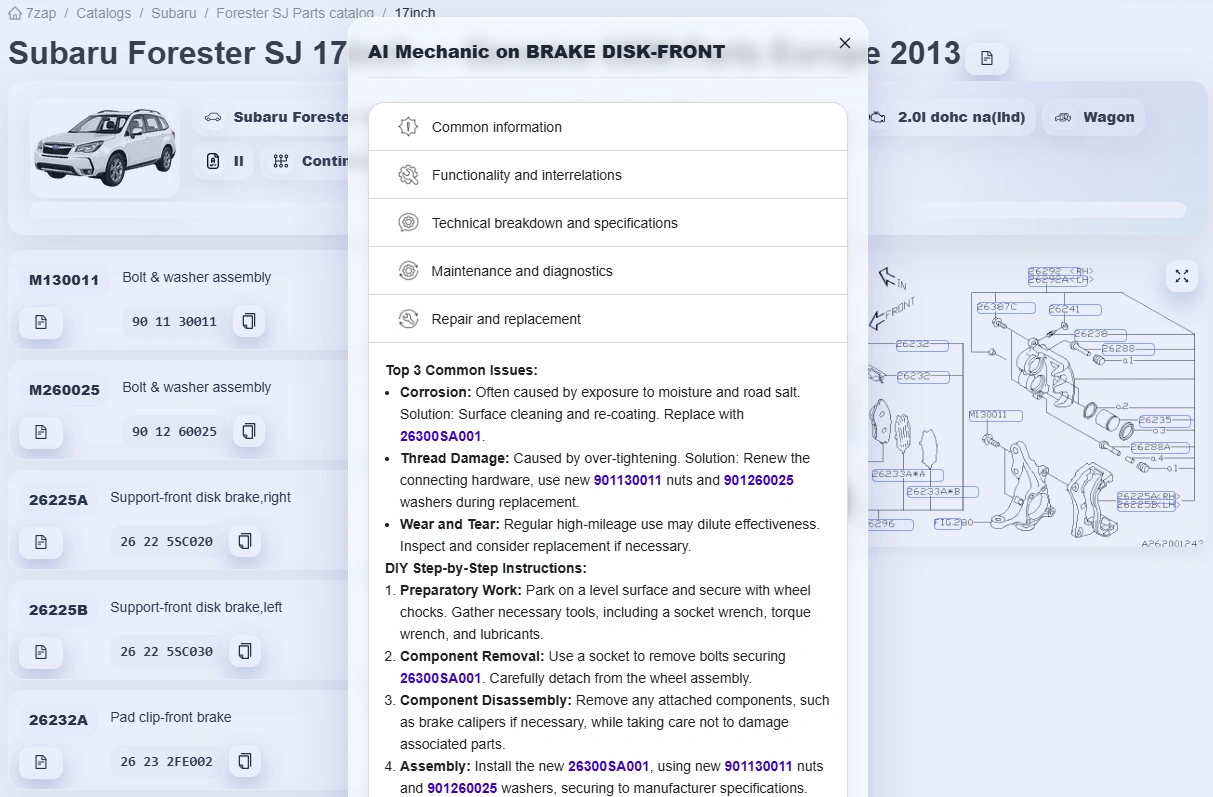Select 26225A<RH> label on the diagram
Viewport: 1213px width, 797px height.
click(x=1146, y=496)
